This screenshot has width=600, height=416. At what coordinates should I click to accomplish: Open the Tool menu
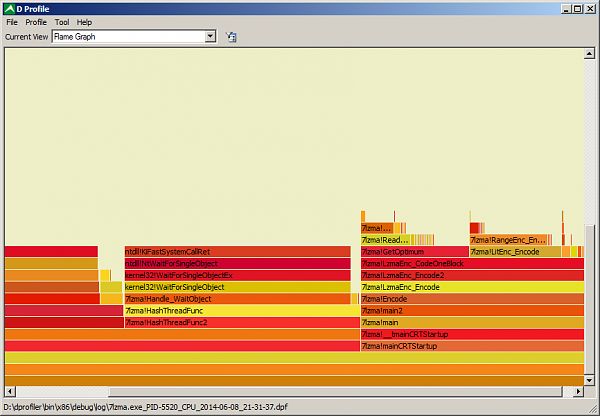62,23
